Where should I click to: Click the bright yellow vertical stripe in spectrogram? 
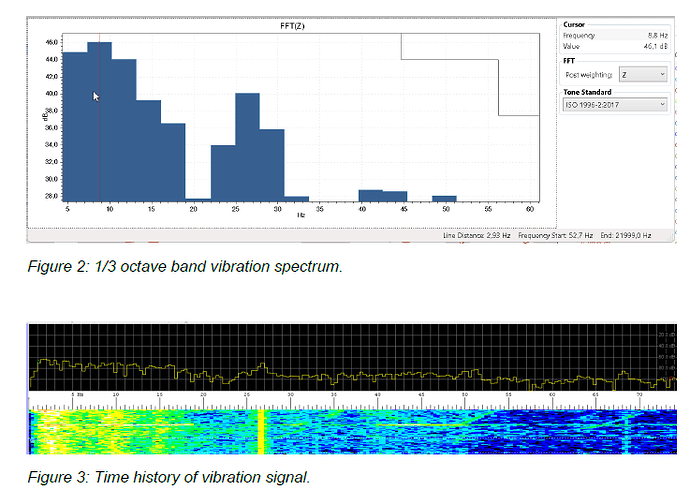click(x=263, y=430)
